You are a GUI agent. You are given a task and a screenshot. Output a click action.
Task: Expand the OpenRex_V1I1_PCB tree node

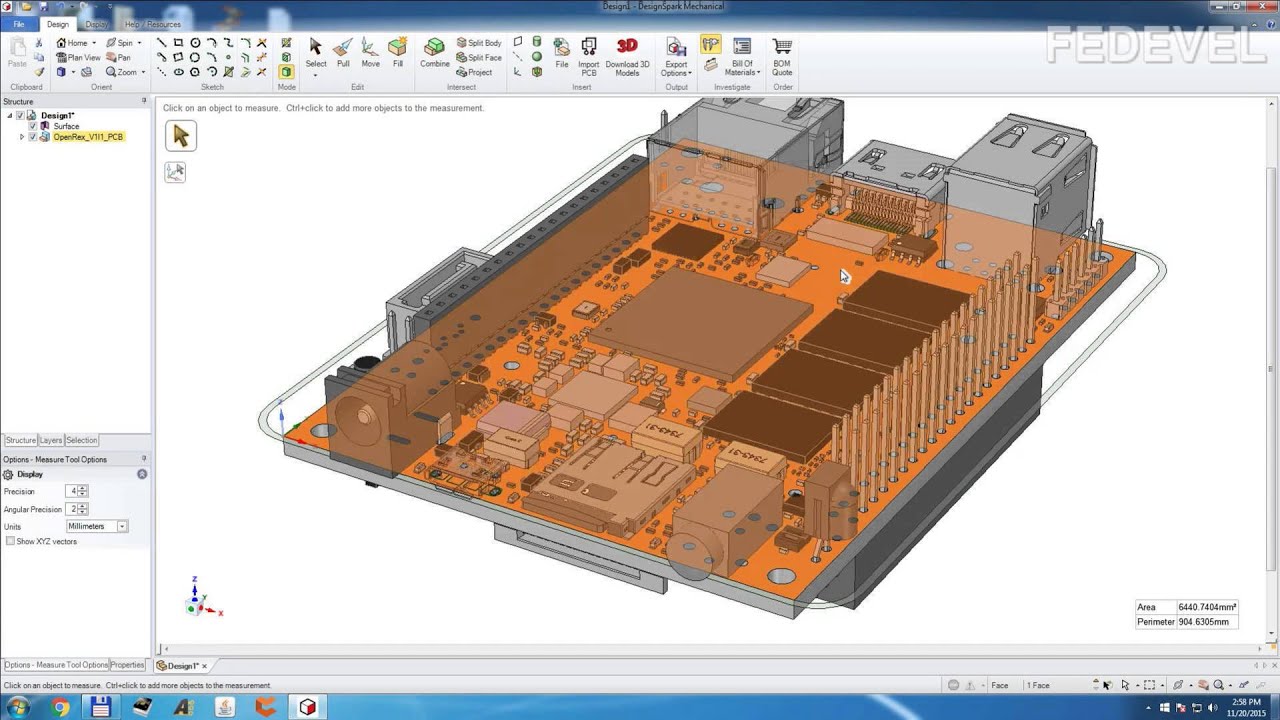pyautogui.click(x=22, y=137)
